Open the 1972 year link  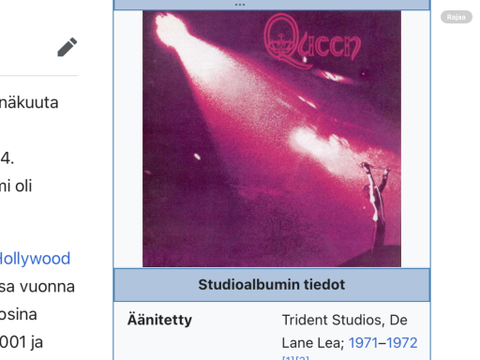[402, 343]
